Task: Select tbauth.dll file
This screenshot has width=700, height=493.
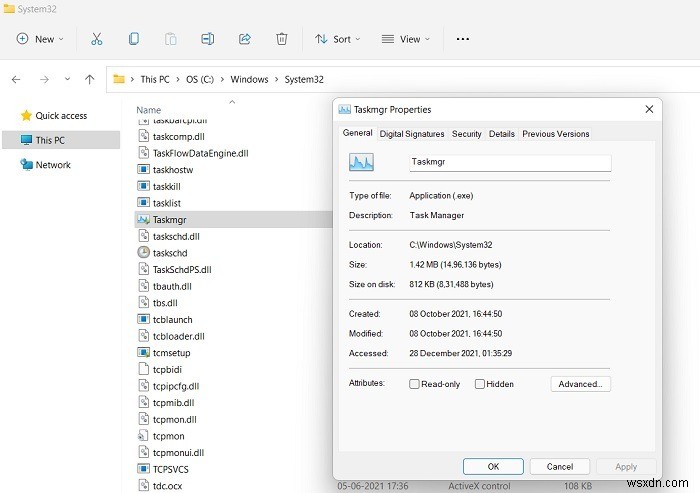Action: [172, 286]
